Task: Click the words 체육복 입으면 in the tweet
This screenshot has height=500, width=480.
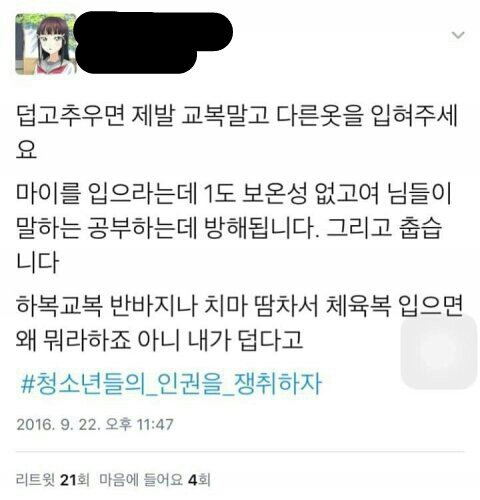Action: click(394, 305)
